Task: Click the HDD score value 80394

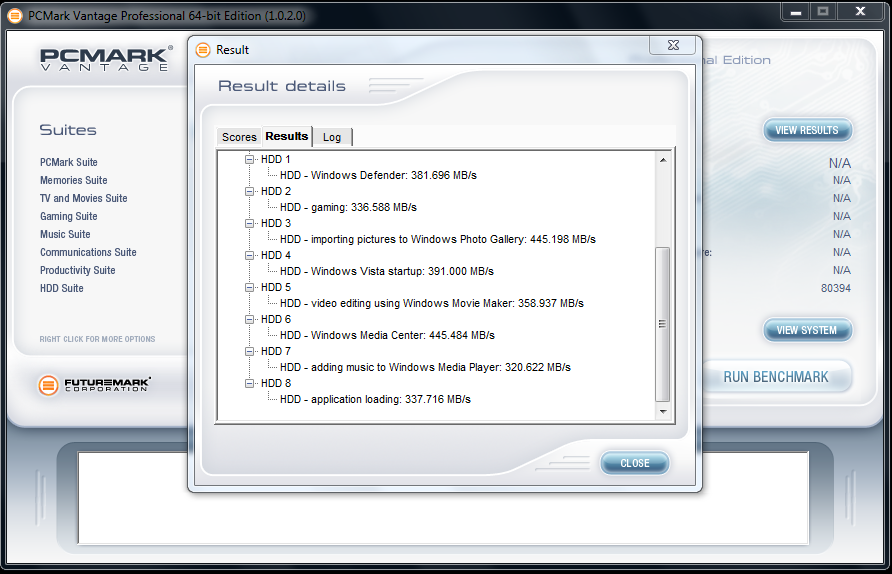Action: click(836, 288)
